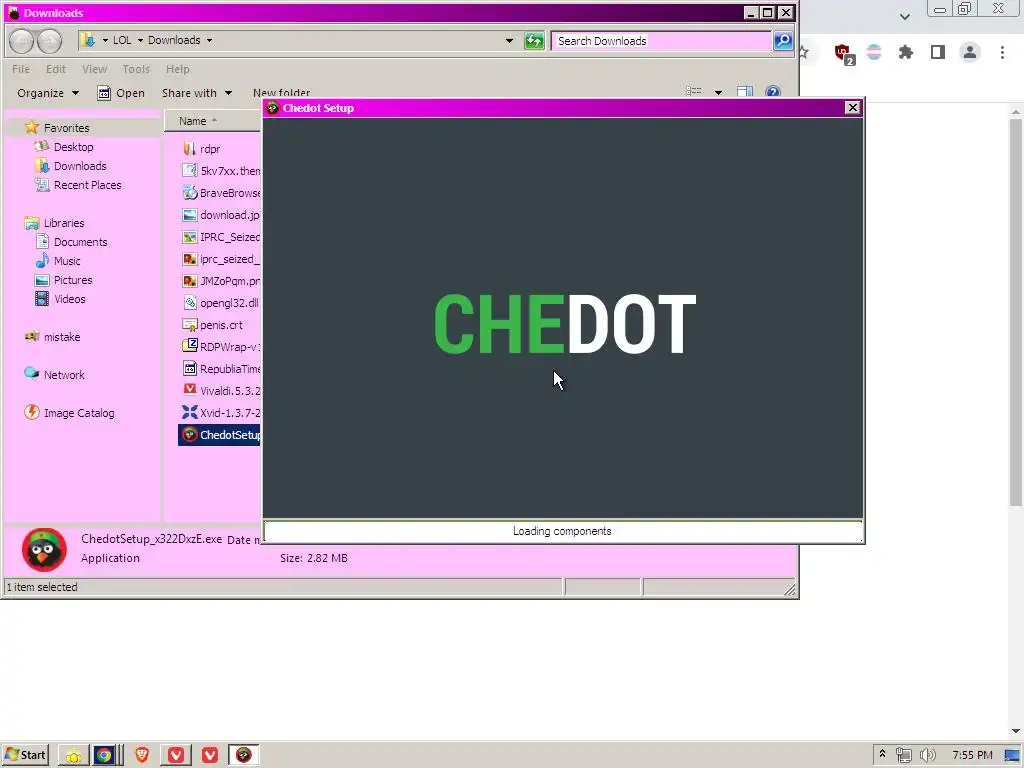Click the Chrome profile avatar icon
Viewport: 1024px width, 768px height.
pos(970,52)
